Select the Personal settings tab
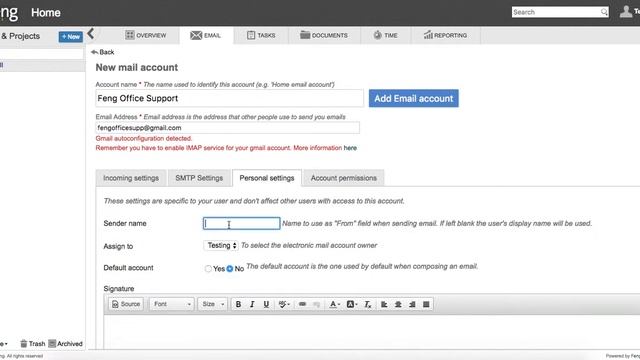 [x=267, y=178]
